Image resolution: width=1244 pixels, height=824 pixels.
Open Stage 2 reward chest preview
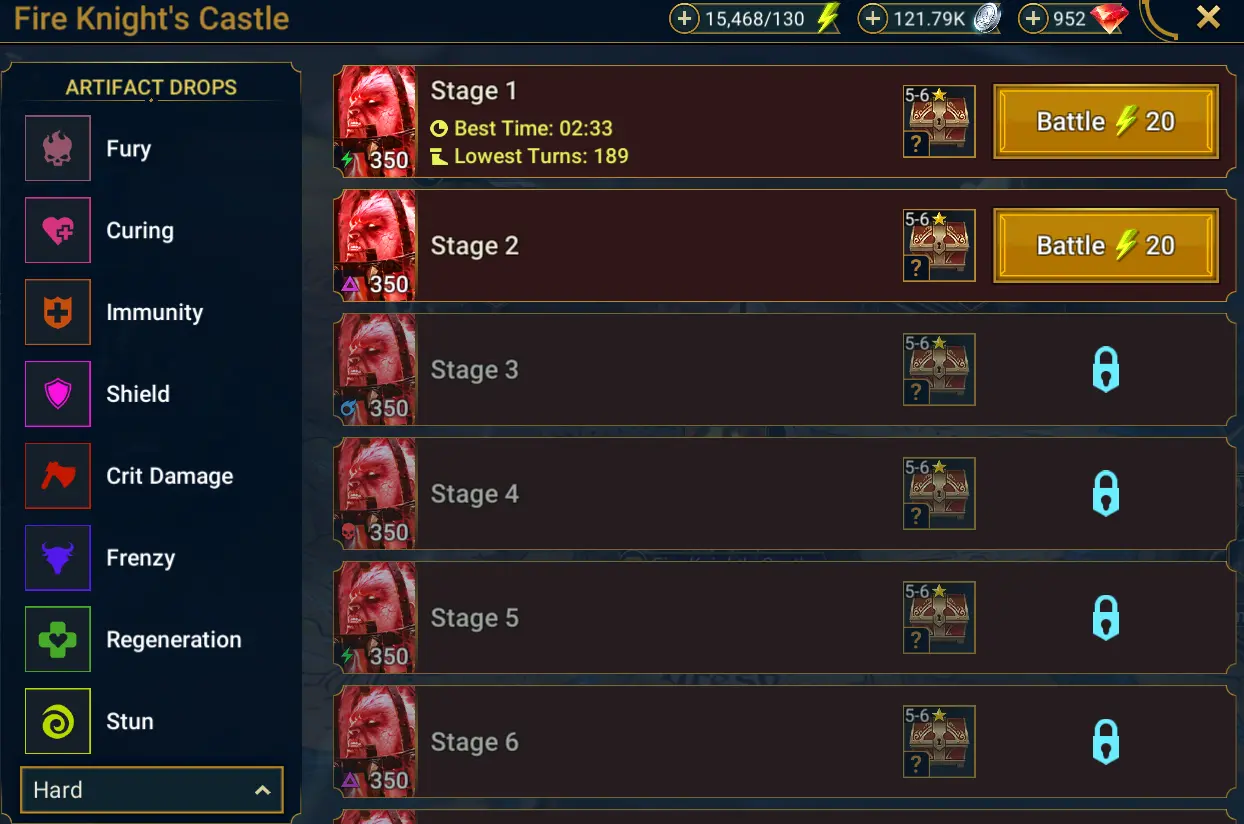click(939, 246)
